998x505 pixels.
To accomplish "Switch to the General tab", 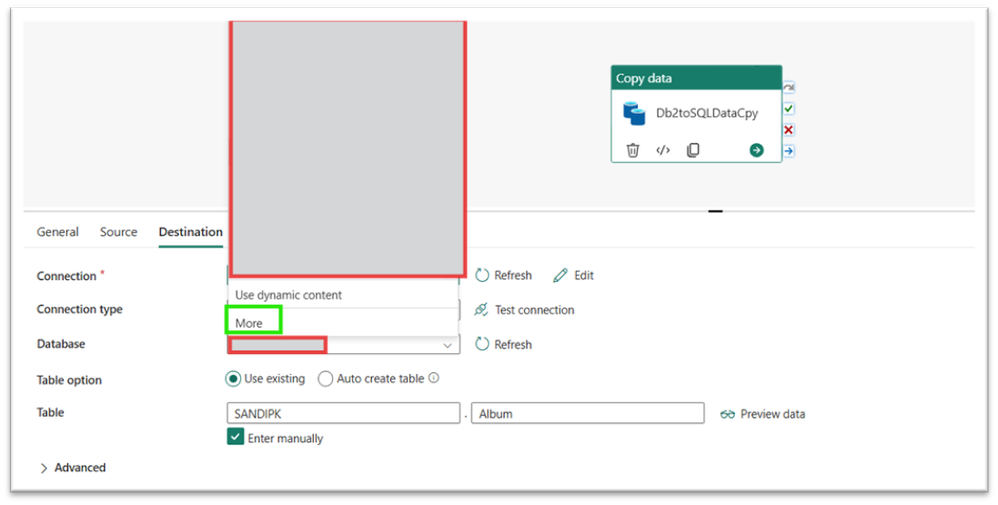I will coord(57,232).
